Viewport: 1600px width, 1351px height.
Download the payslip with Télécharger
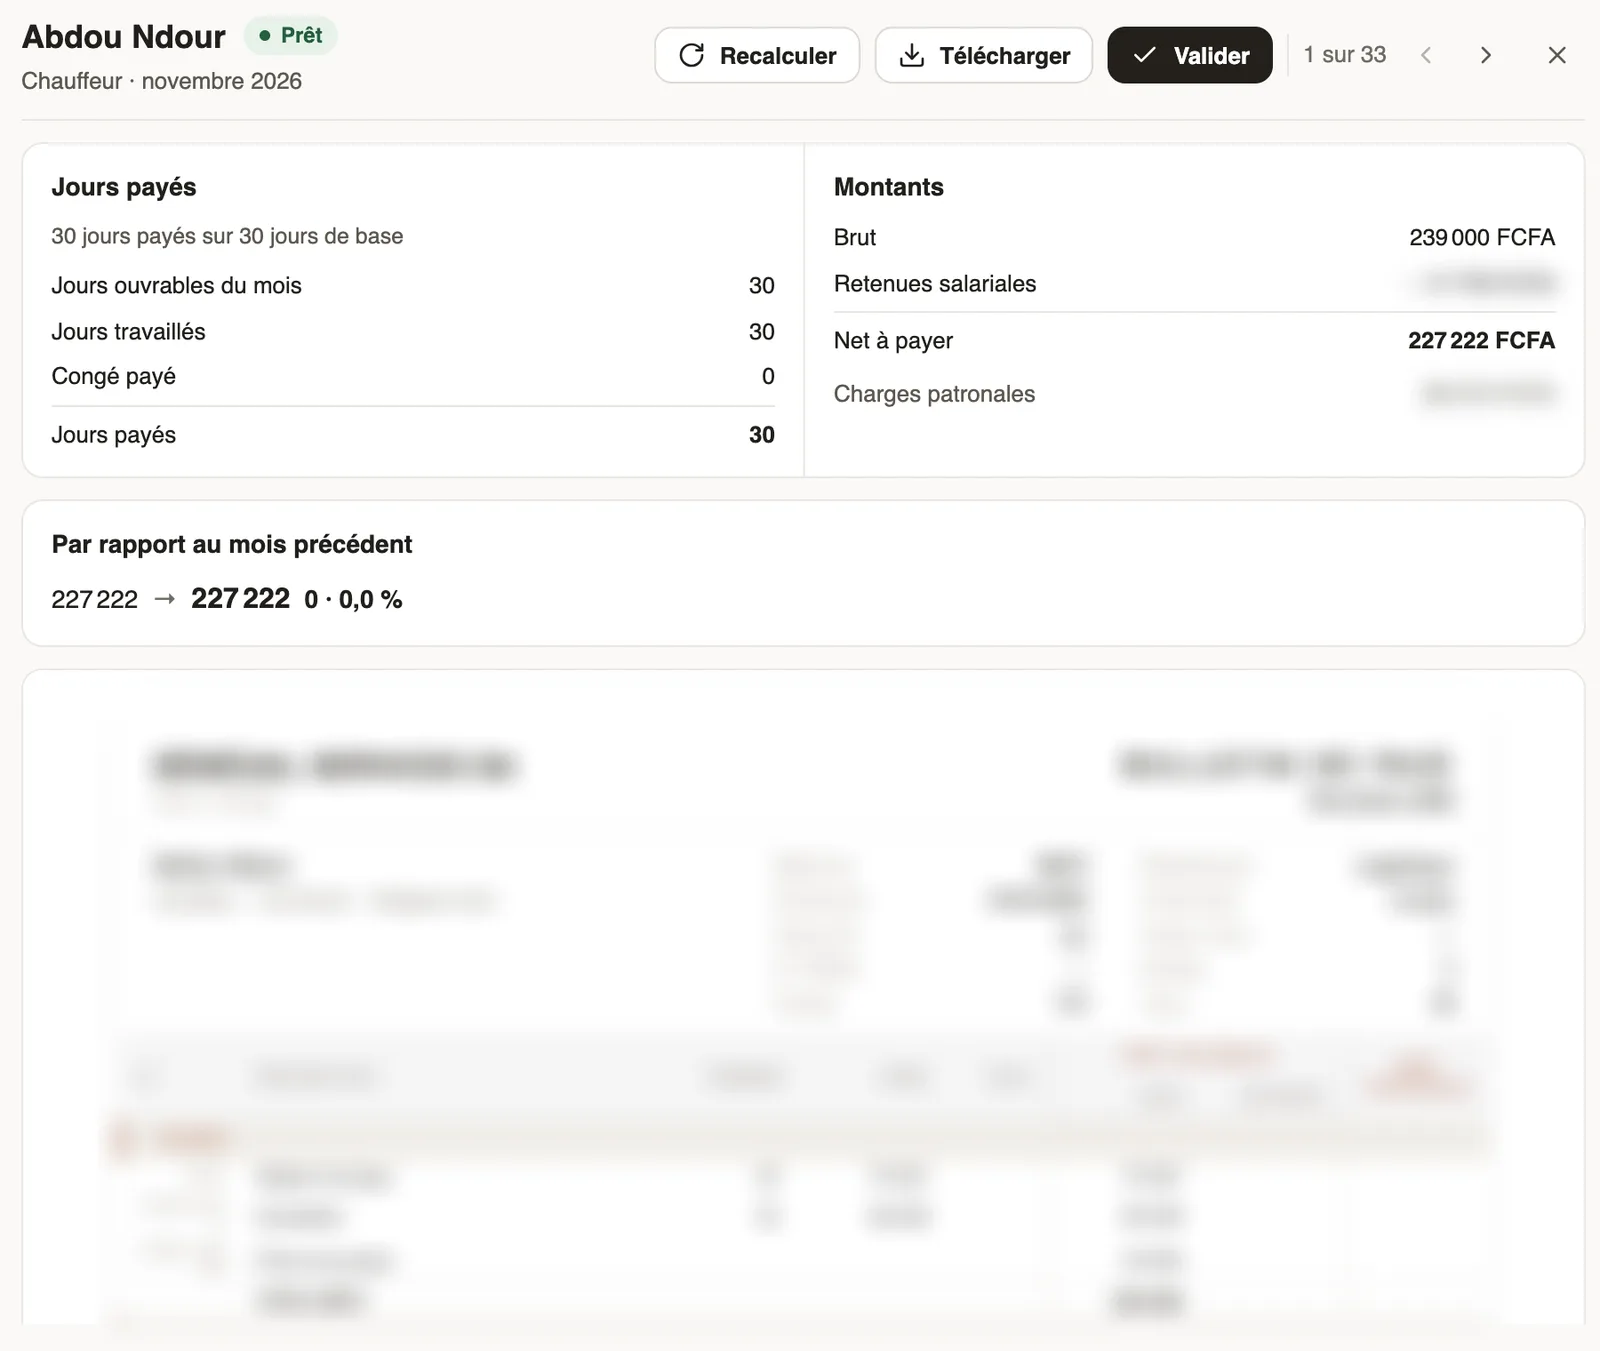pos(983,55)
